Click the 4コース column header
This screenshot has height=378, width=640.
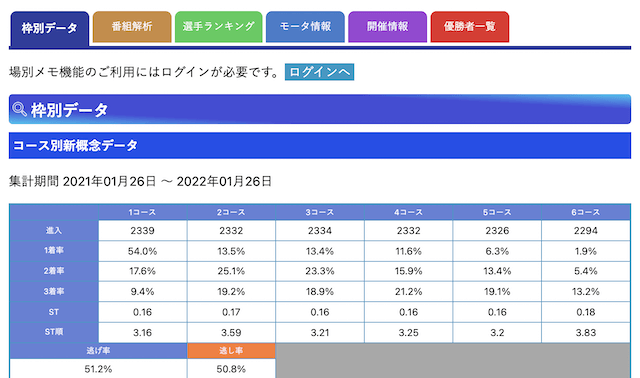[x=409, y=212]
